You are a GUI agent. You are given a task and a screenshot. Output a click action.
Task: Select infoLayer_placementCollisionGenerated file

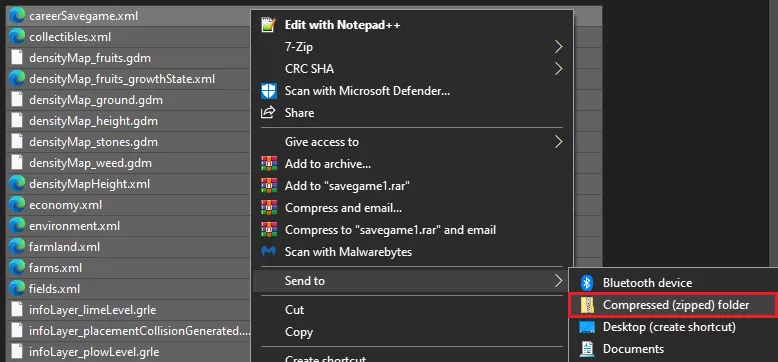click(140, 331)
